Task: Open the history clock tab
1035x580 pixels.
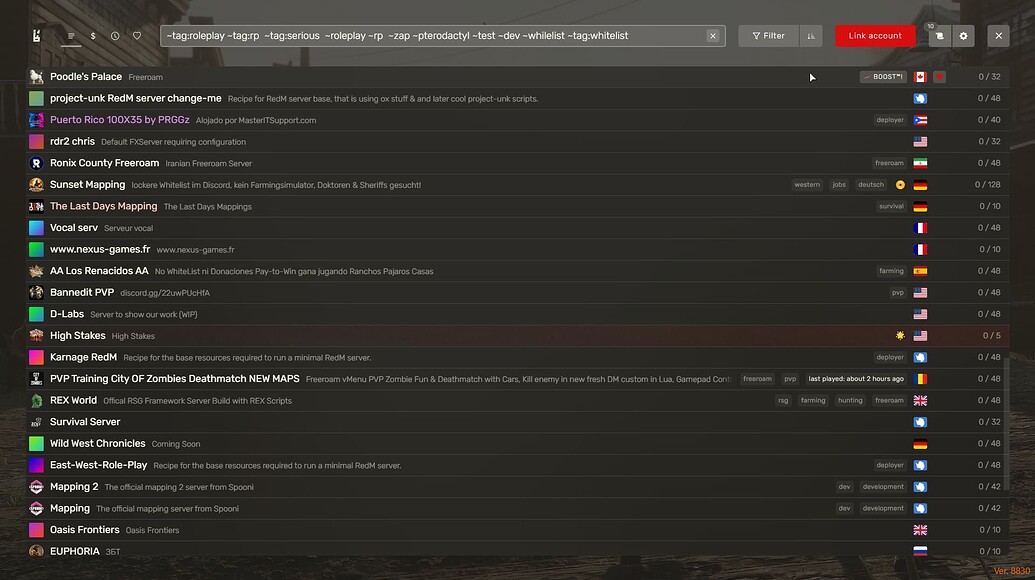Action: coord(115,36)
